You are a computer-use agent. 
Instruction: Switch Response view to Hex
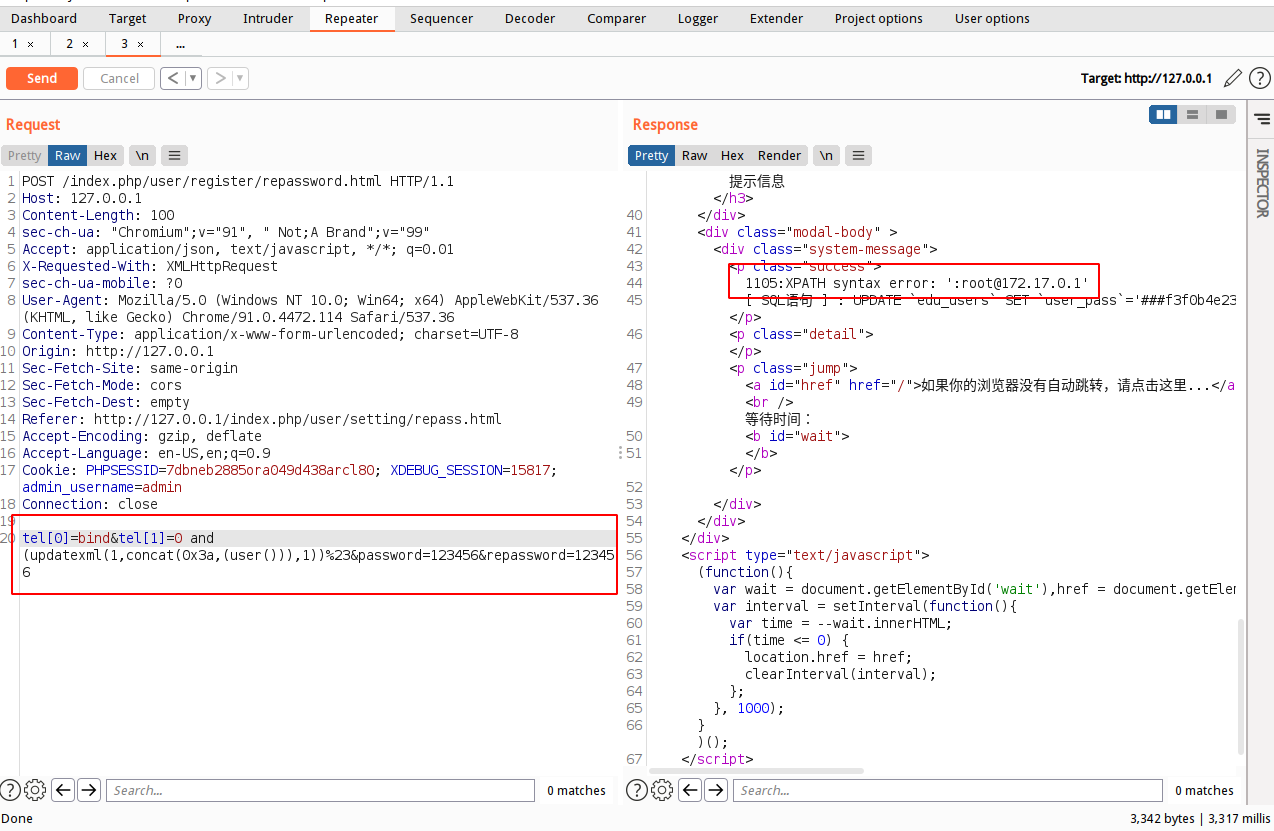[732, 155]
